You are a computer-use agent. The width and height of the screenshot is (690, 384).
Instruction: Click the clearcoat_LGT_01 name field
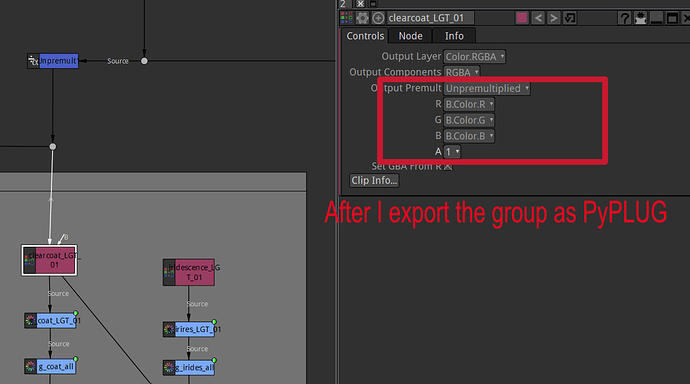(431, 18)
